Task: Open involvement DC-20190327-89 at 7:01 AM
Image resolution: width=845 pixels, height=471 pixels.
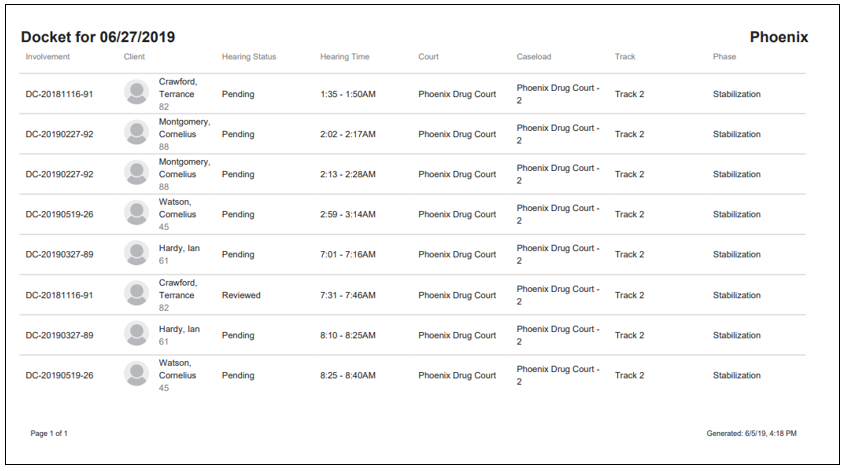Action: click(59, 254)
